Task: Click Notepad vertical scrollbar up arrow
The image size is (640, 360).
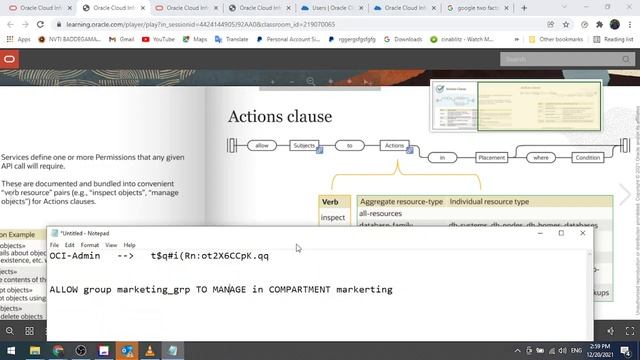Action: [589, 254]
